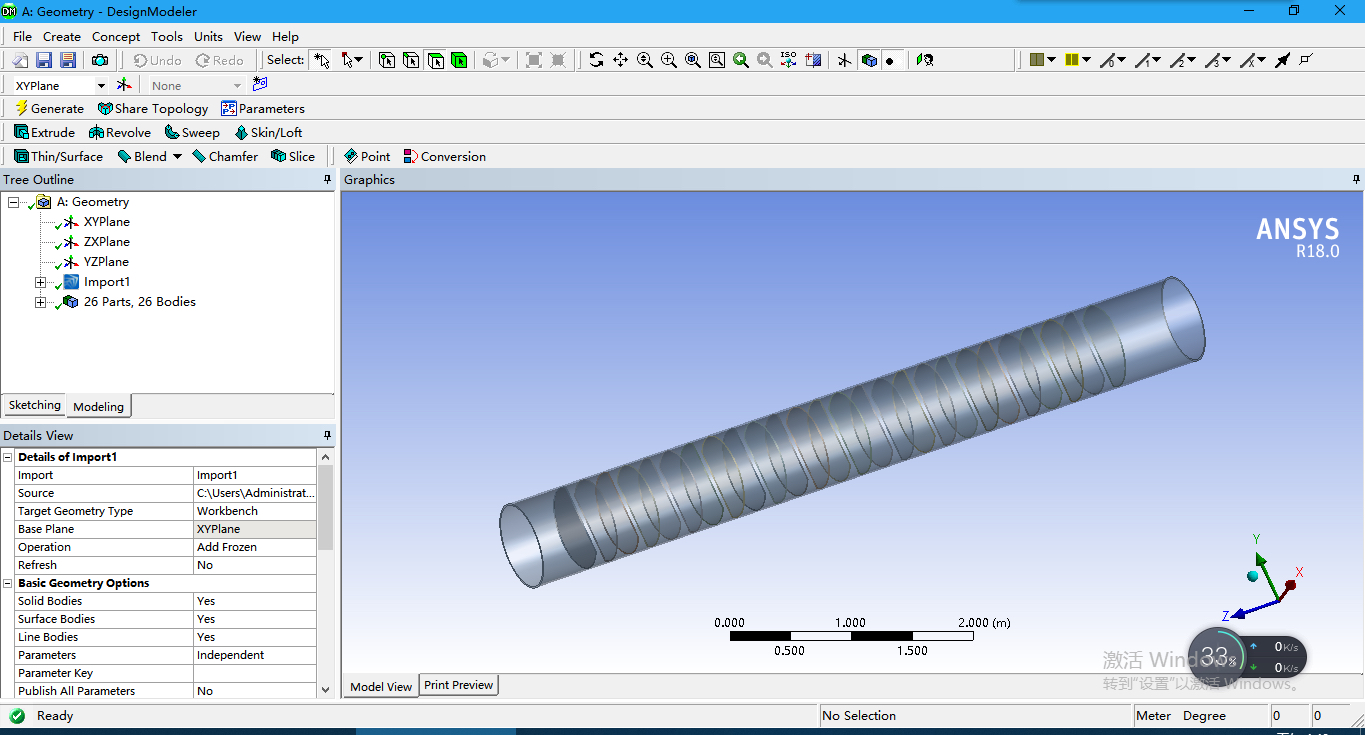Toggle the Display Plane button
Screen dimensions: 1365x735
click(x=845, y=60)
